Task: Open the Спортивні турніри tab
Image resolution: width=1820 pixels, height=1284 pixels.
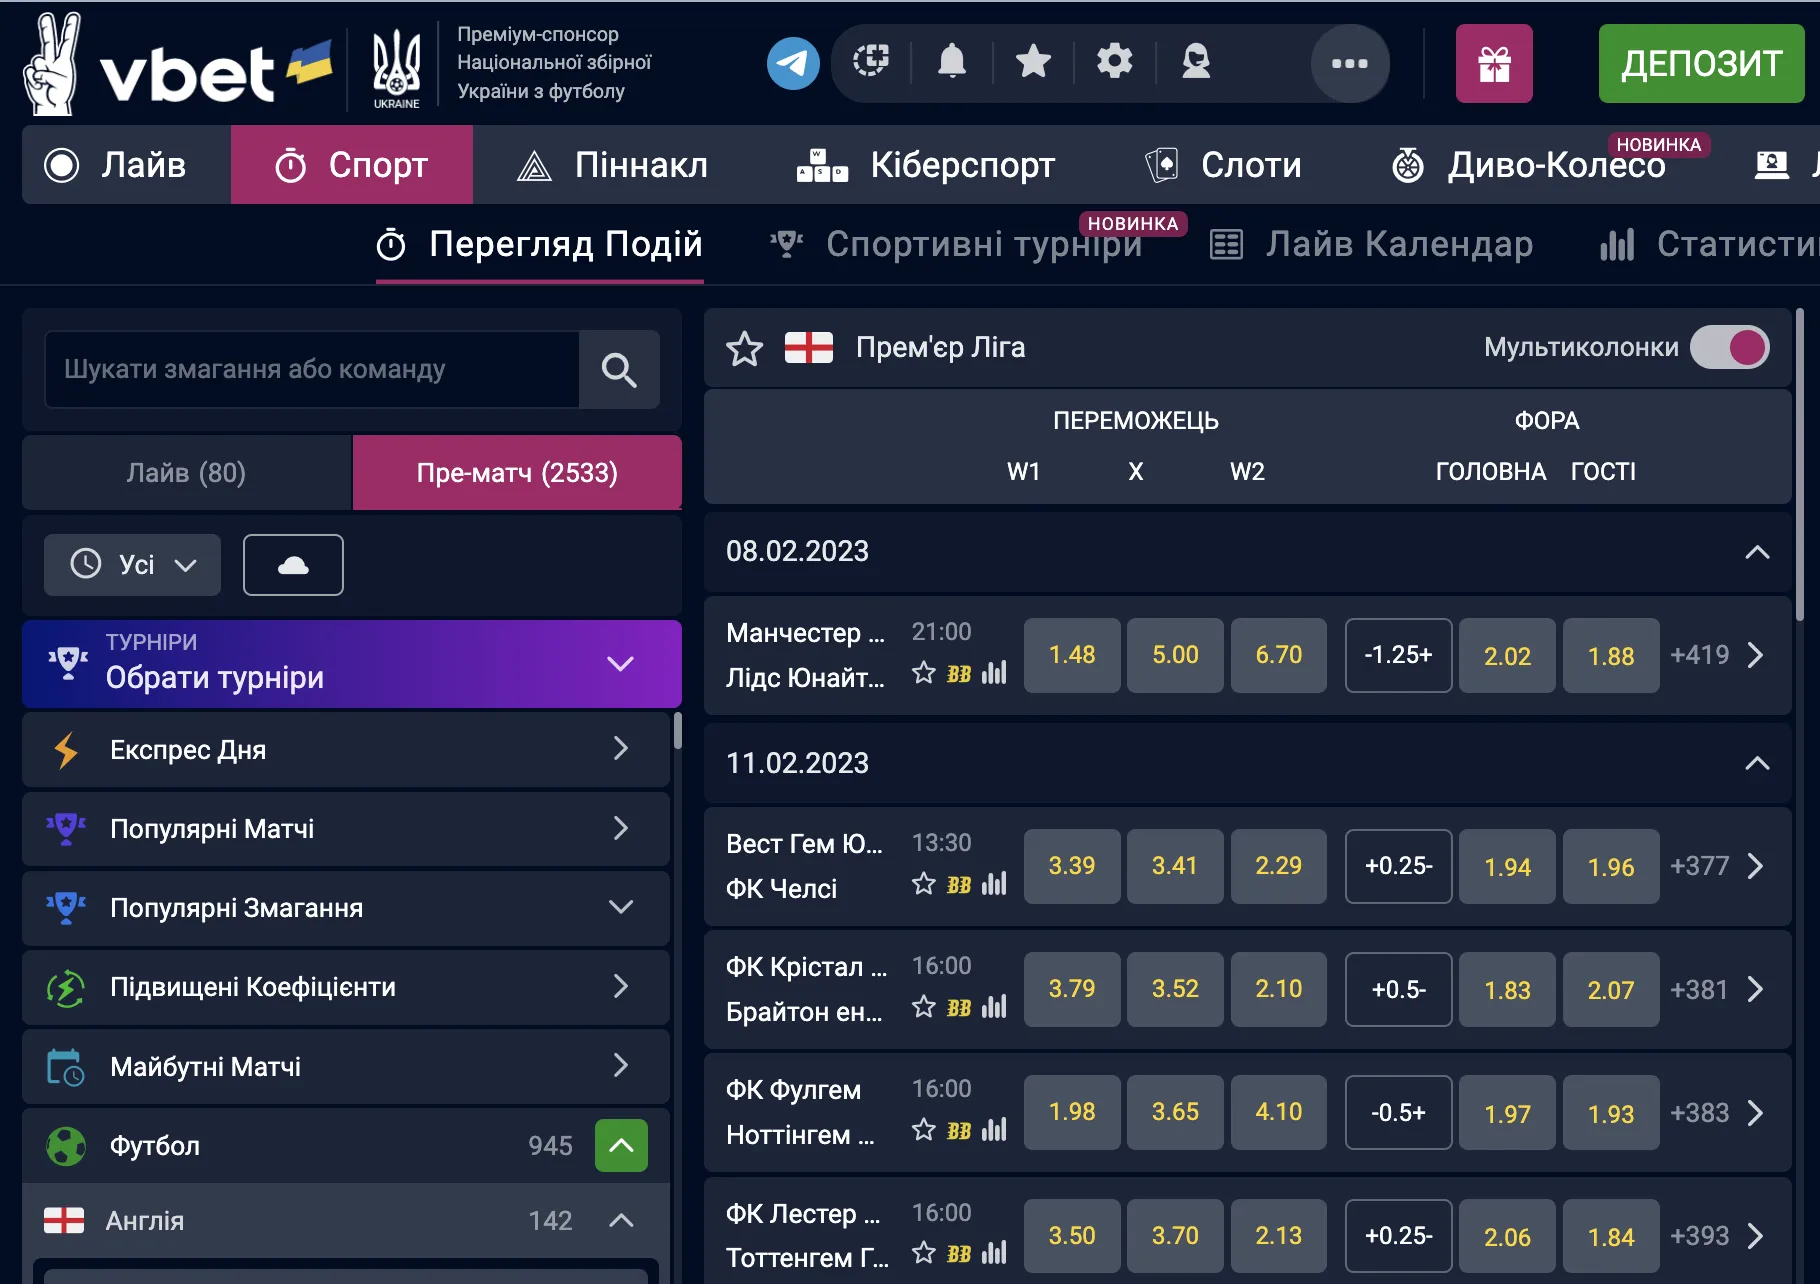Action: click(x=985, y=244)
